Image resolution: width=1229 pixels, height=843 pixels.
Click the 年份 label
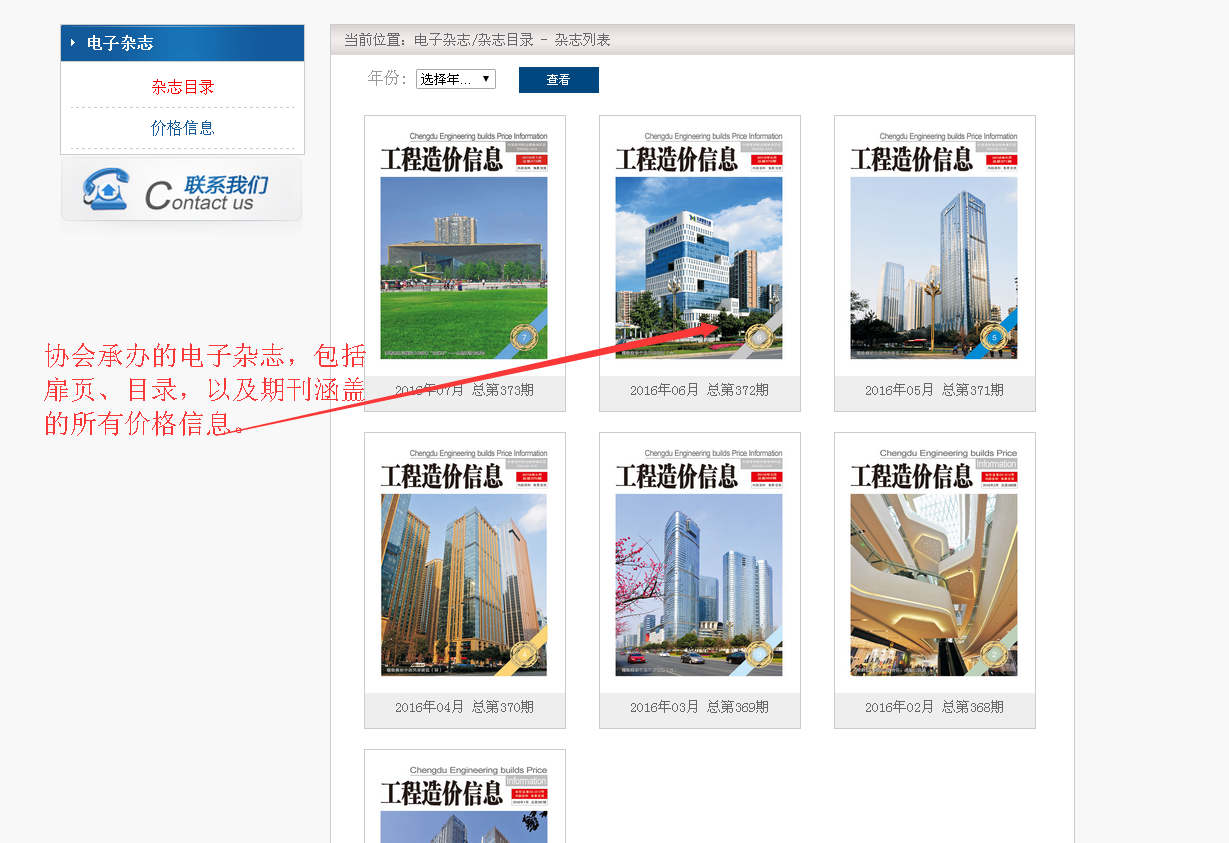click(x=387, y=79)
